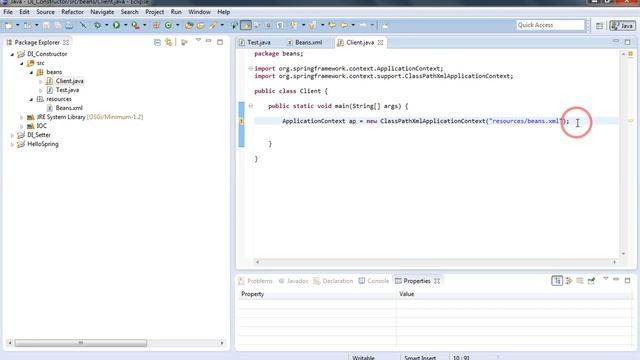Click the Package Explorer horizontal scrollbar thumb
The image size is (640, 360).
pos(81,343)
